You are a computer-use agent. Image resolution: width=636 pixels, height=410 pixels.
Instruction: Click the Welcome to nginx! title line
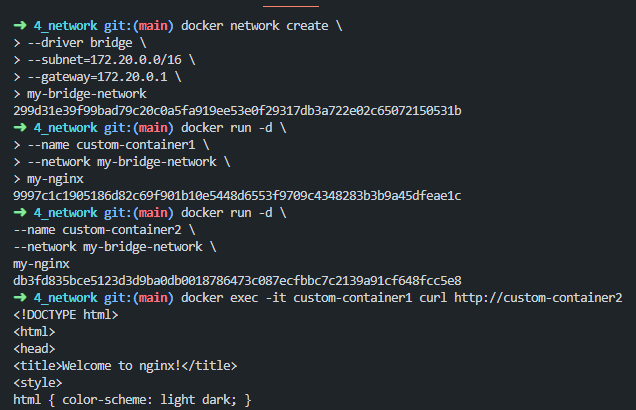point(125,366)
